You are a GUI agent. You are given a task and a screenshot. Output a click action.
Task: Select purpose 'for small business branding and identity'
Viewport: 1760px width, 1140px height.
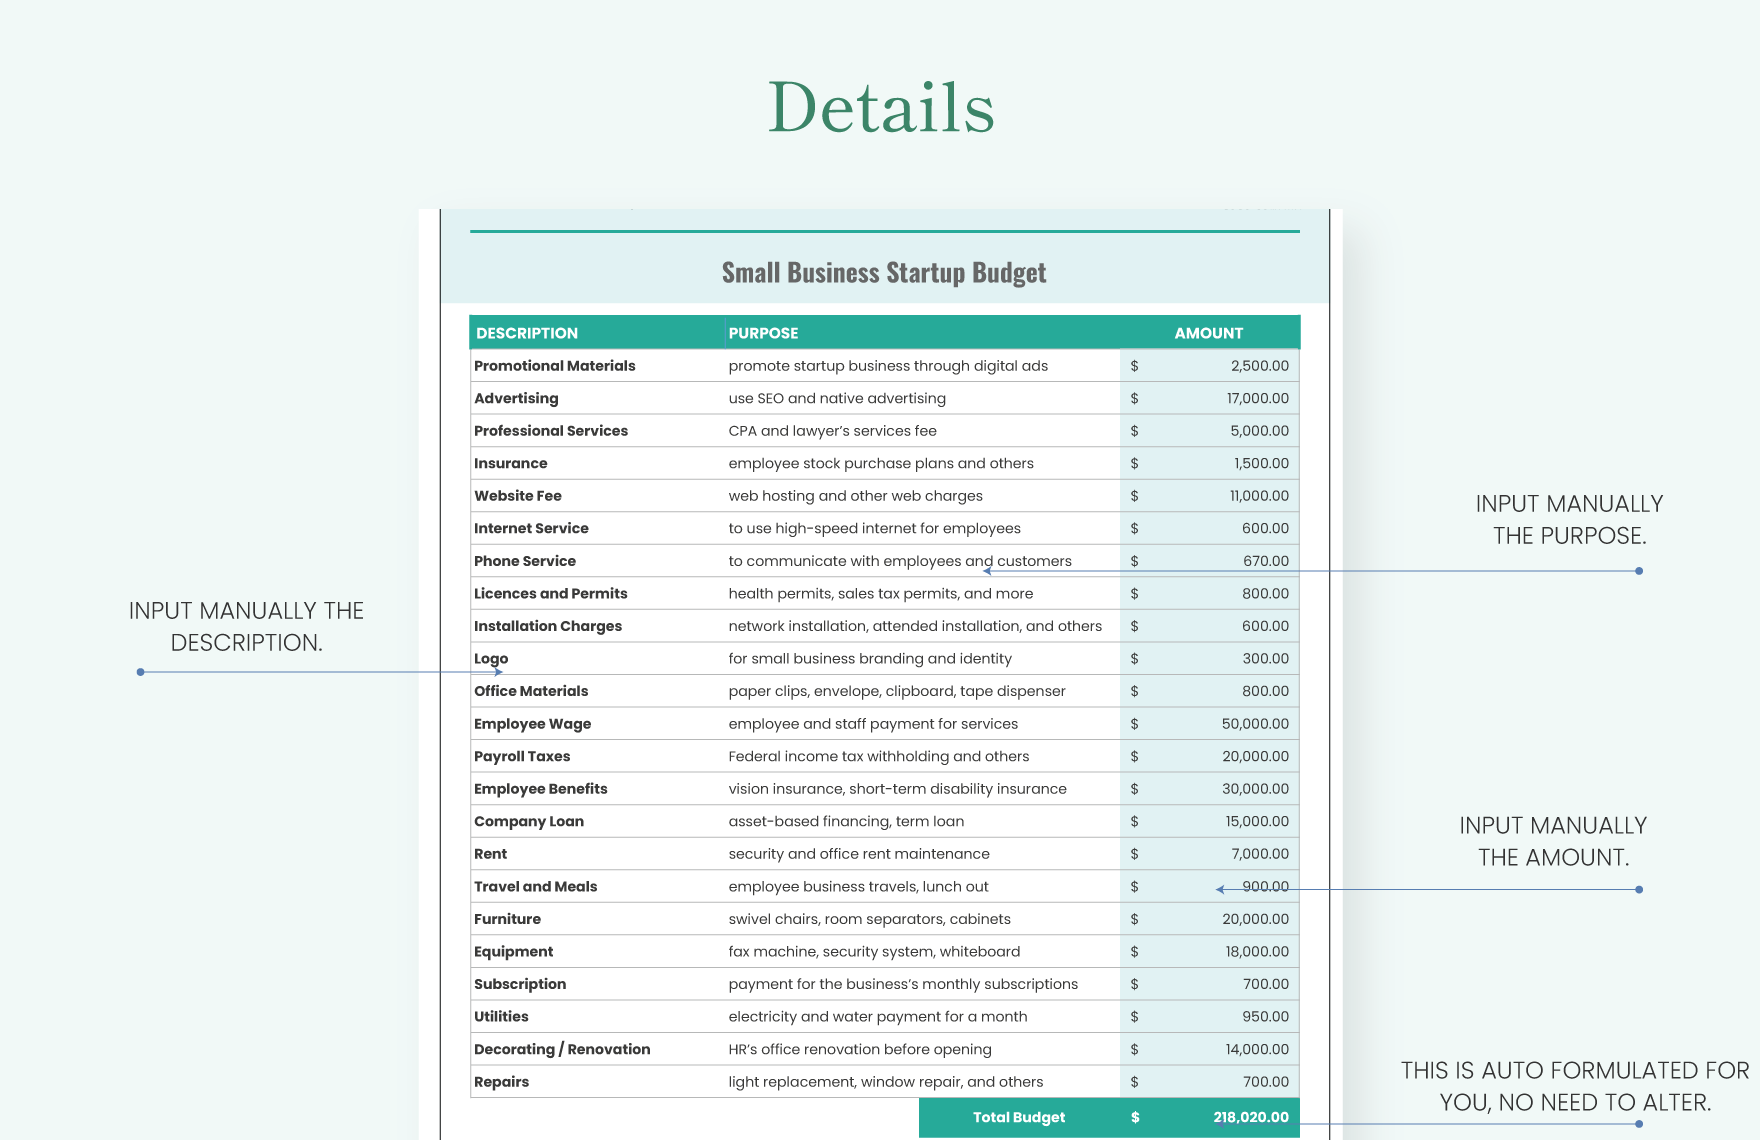pos(870,659)
